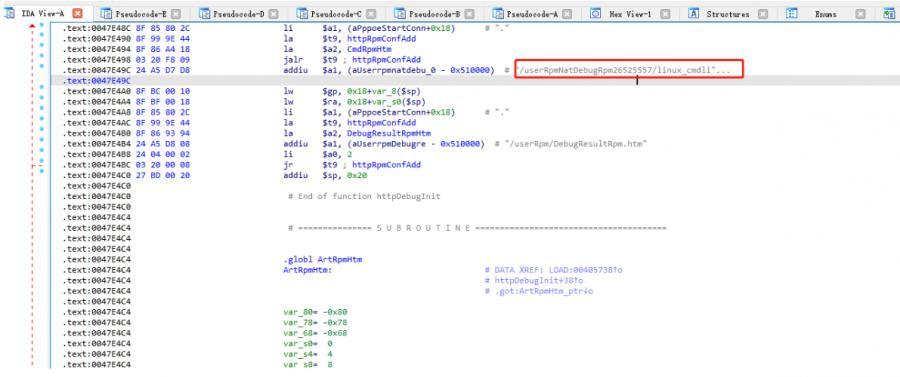The image size is (900, 377).
Task: Open the Pseudocode-B tab
Action: (x=435, y=13)
